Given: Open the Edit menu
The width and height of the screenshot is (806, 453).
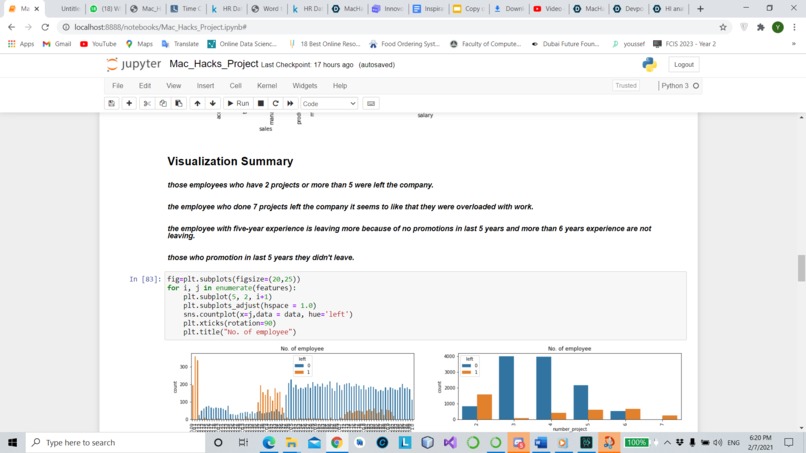Looking at the screenshot, I should (x=145, y=86).
